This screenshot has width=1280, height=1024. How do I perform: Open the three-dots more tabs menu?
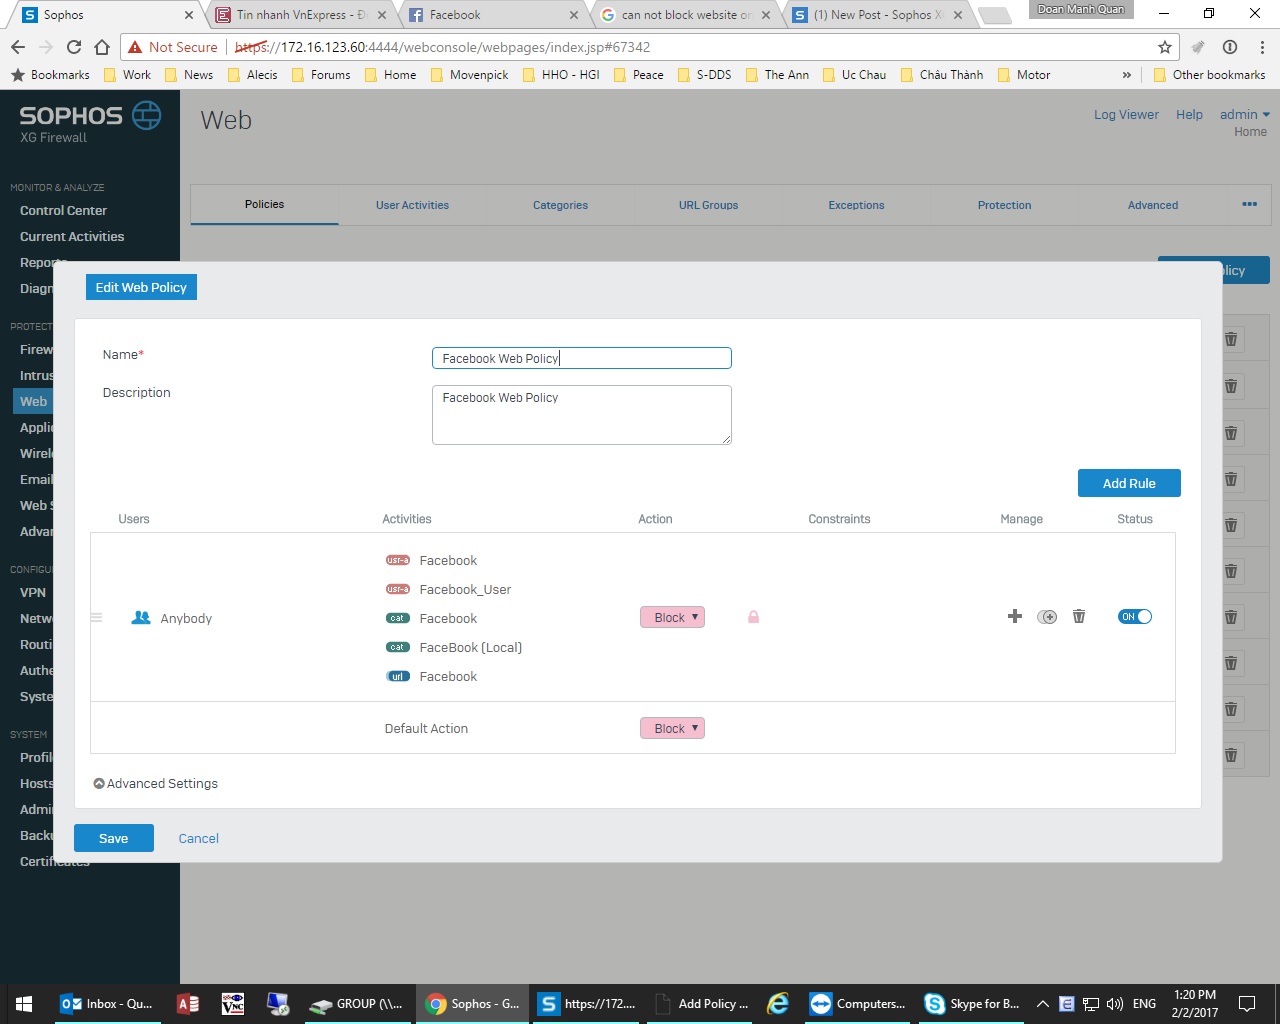pyautogui.click(x=1249, y=204)
